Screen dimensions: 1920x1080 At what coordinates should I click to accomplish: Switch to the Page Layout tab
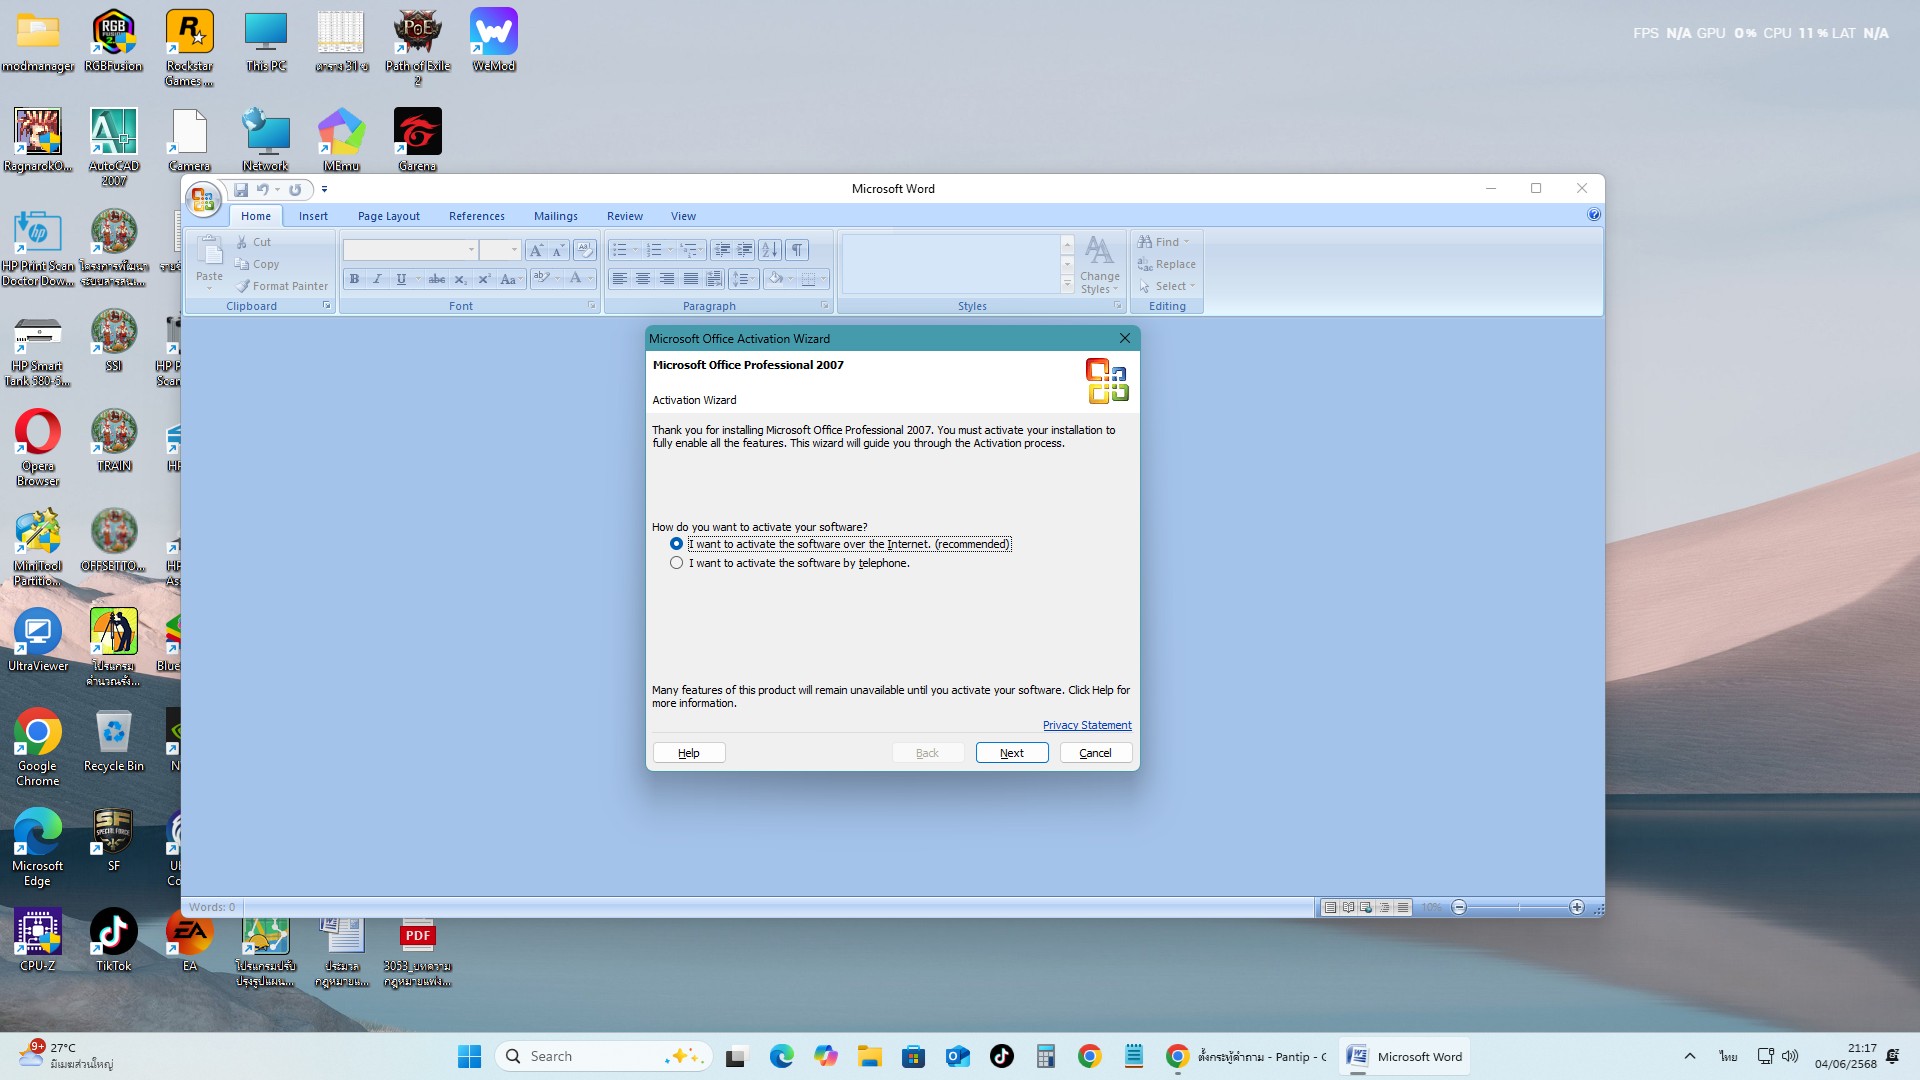389,216
